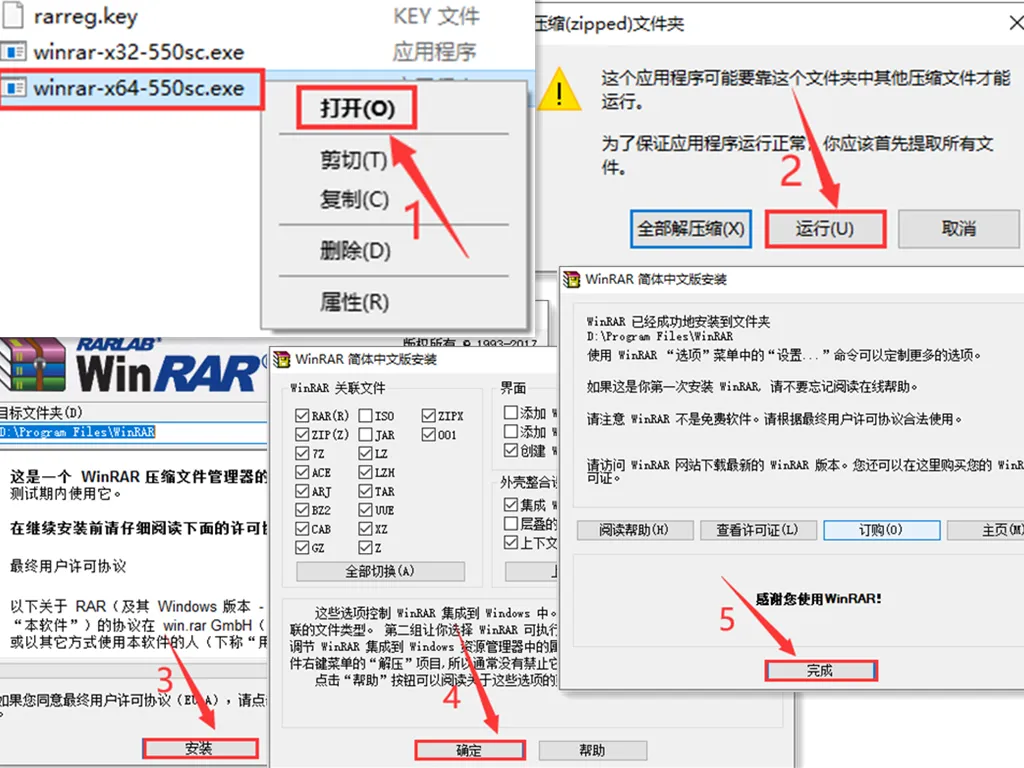The height and width of the screenshot is (768, 1024).
Task: Click the WinRAR books logo image
Action: click(x=33, y=364)
